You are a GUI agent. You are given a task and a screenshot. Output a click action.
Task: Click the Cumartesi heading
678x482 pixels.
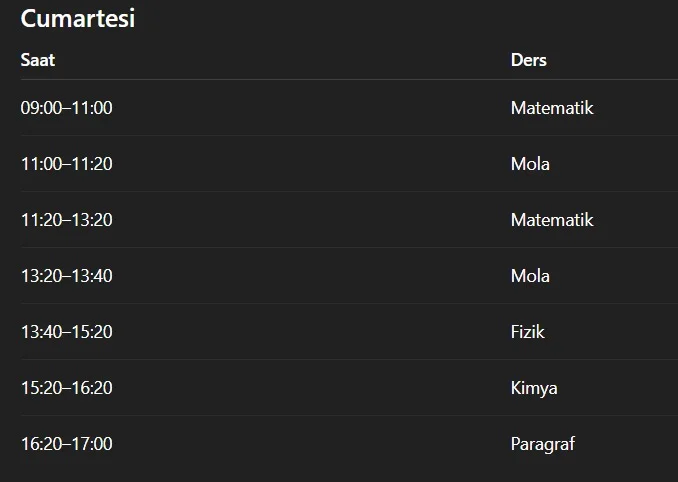point(77,18)
